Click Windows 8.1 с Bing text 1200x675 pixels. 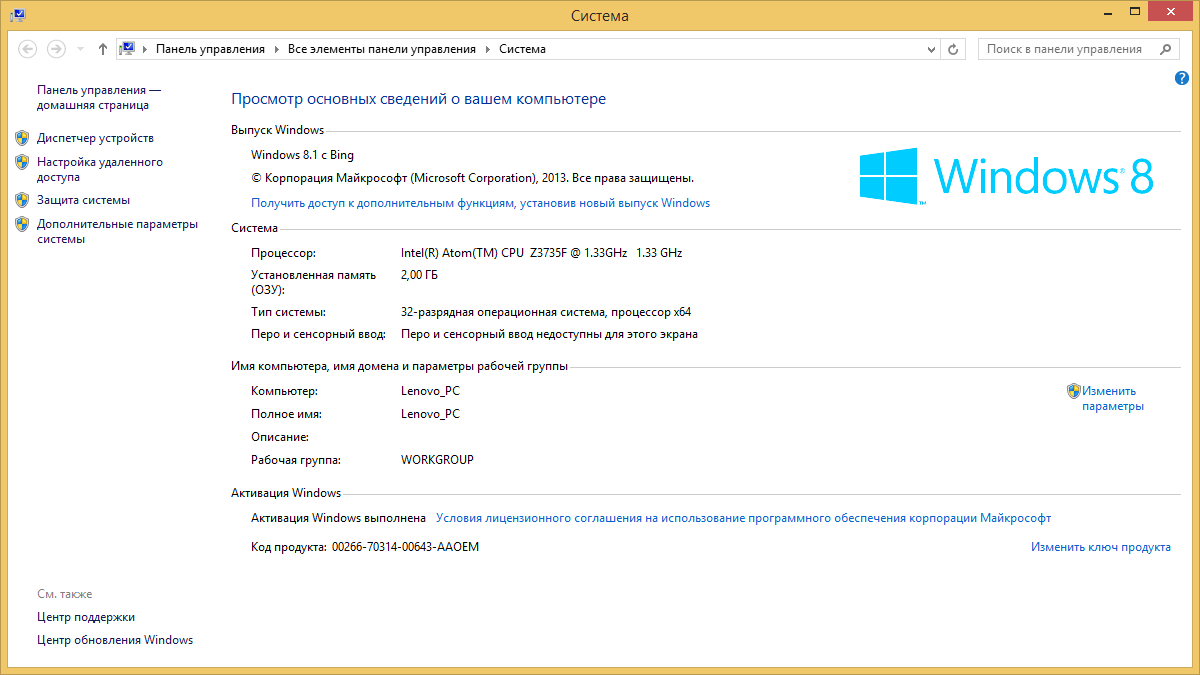coord(302,155)
